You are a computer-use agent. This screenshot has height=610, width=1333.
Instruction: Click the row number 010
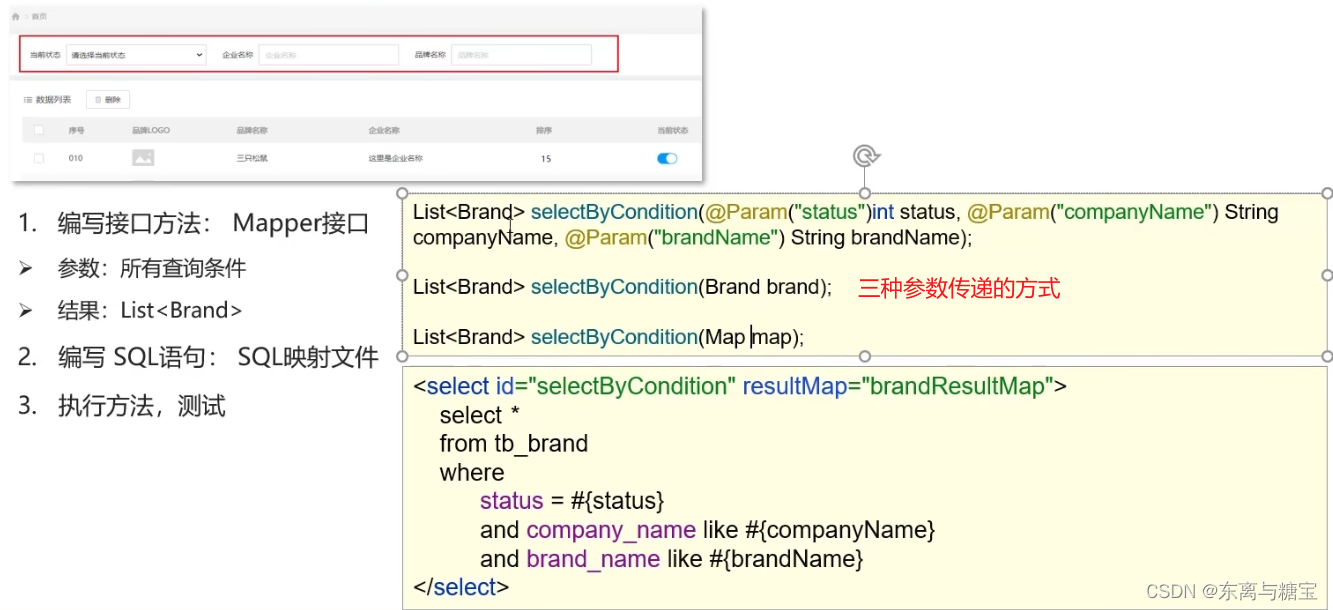[x=76, y=158]
